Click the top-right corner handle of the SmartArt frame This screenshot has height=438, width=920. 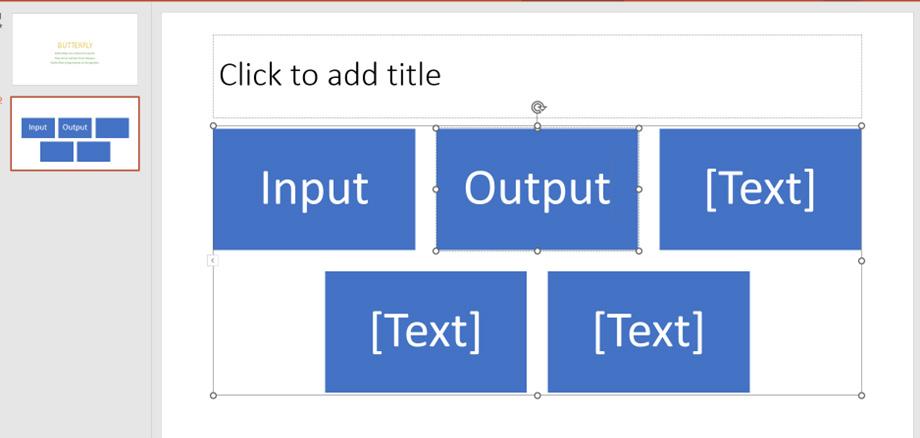[861, 125]
